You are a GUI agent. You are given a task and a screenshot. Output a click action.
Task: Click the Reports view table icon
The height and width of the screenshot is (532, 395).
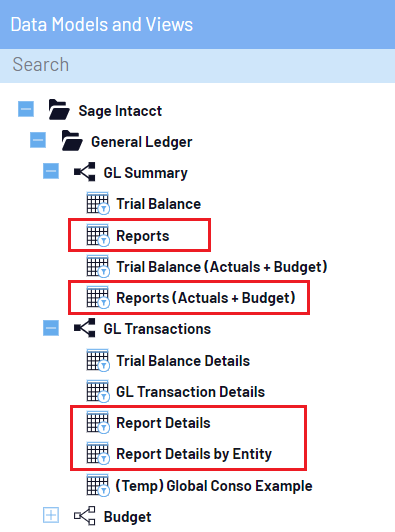pos(98,235)
